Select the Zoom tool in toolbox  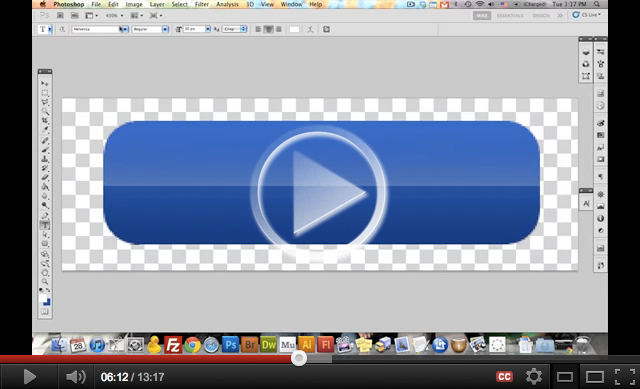(44, 282)
